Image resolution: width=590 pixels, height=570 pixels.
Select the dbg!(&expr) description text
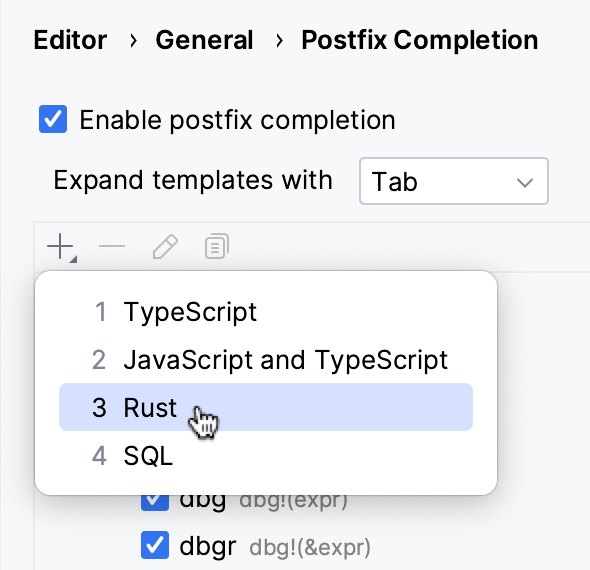(x=310, y=547)
